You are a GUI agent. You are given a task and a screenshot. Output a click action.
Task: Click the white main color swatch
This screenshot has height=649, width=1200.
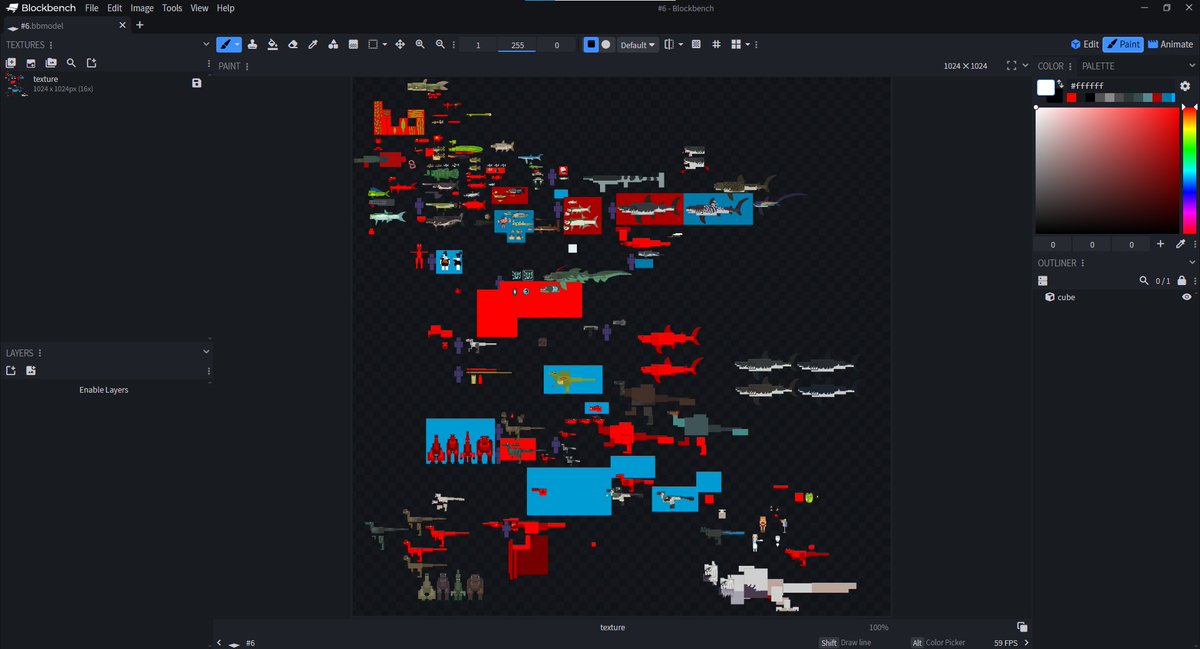pyautogui.click(x=1045, y=87)
